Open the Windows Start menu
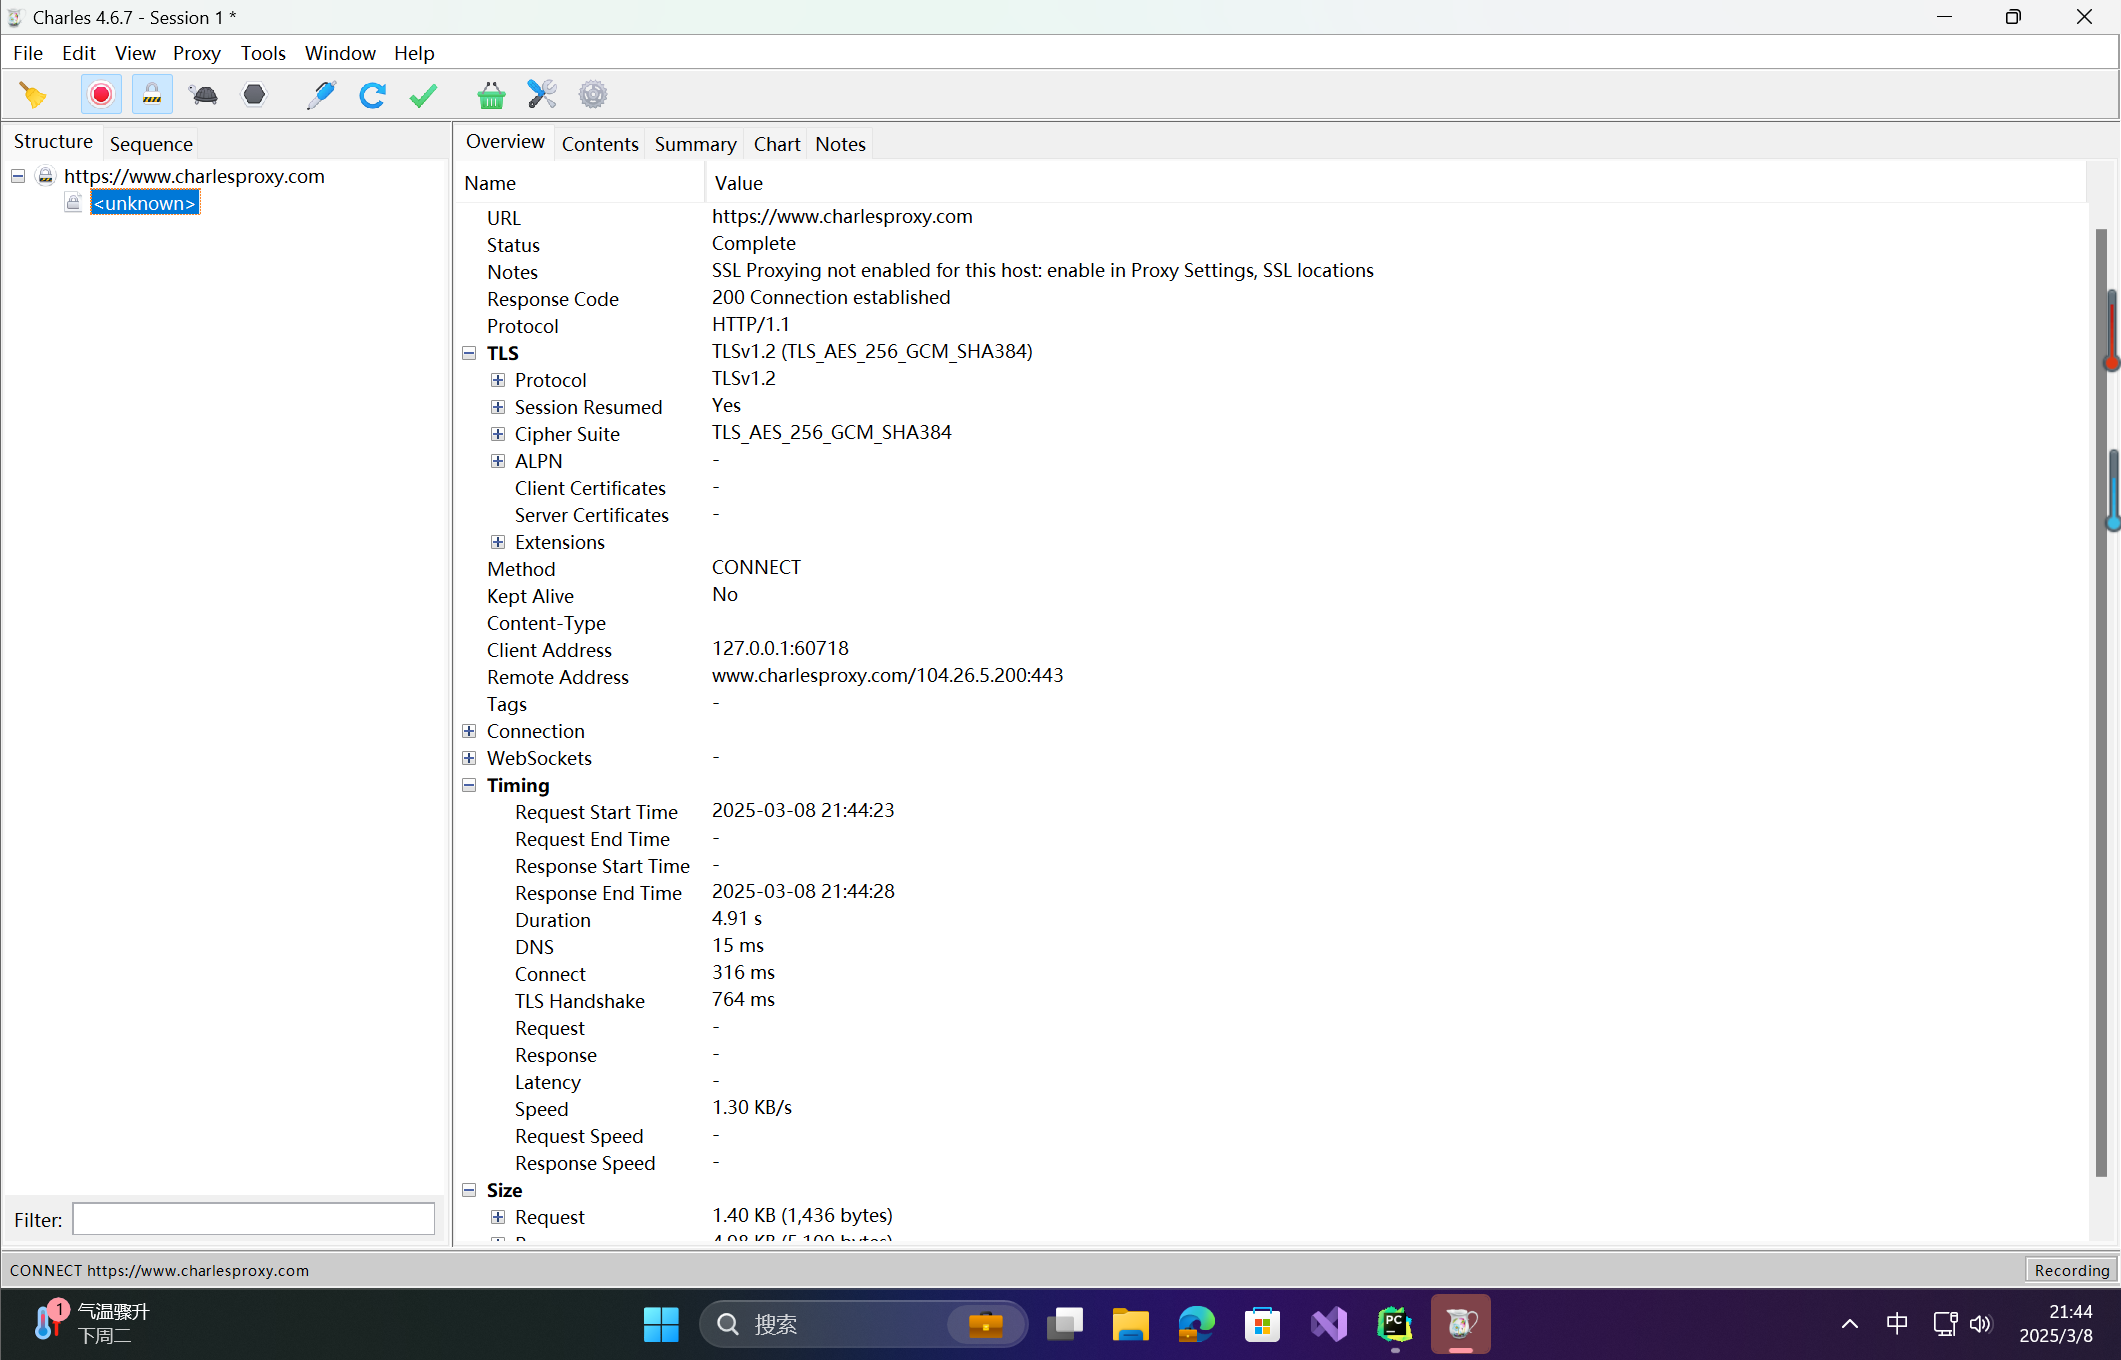This screenshot has height=1360, width=2121. tap(661, 1324)
